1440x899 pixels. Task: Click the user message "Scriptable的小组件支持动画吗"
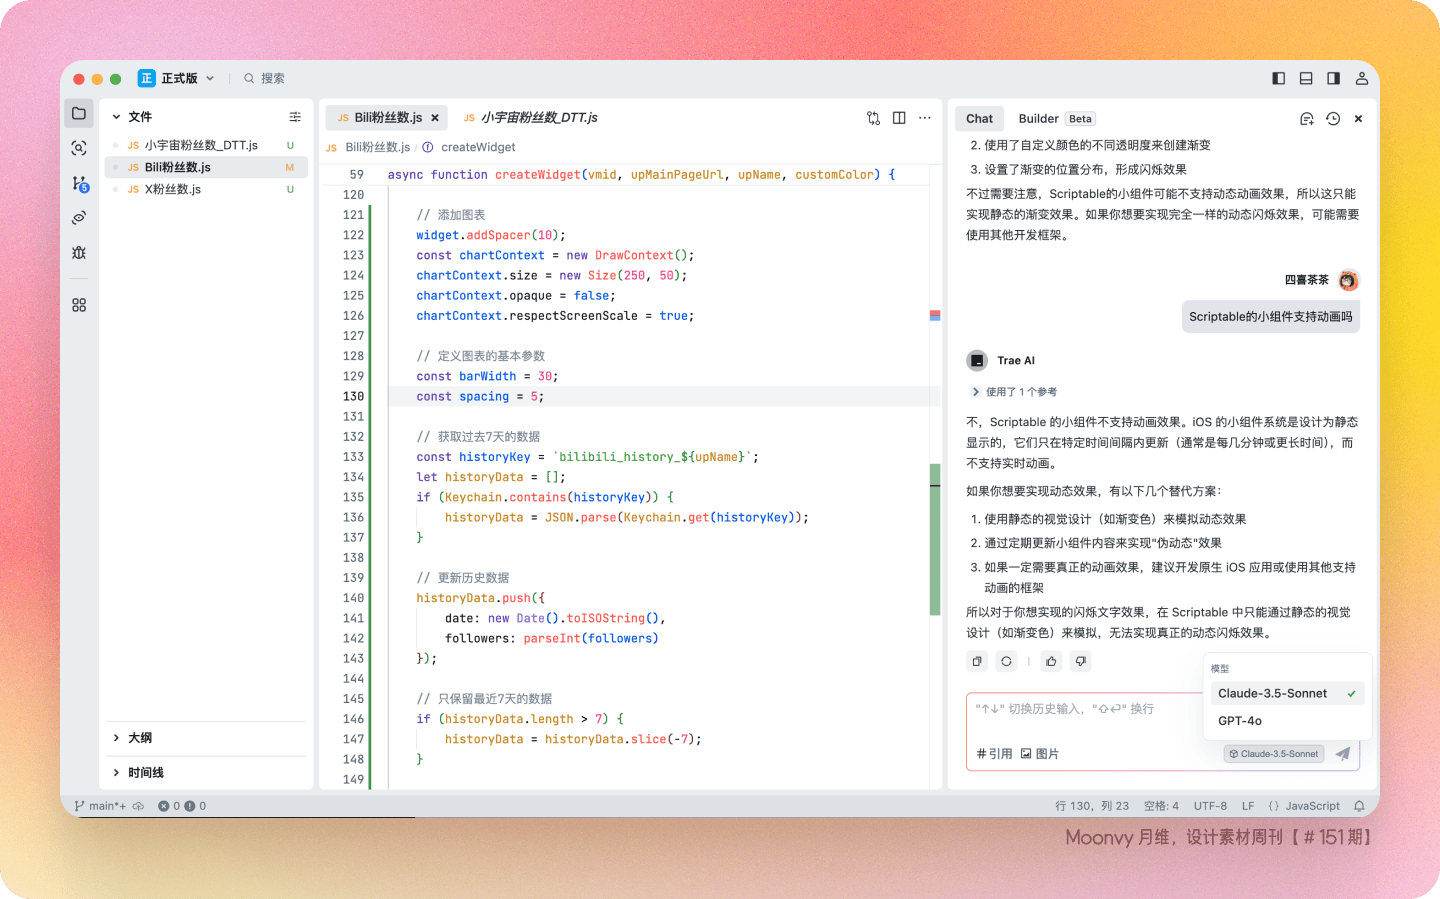[1270, 317]
